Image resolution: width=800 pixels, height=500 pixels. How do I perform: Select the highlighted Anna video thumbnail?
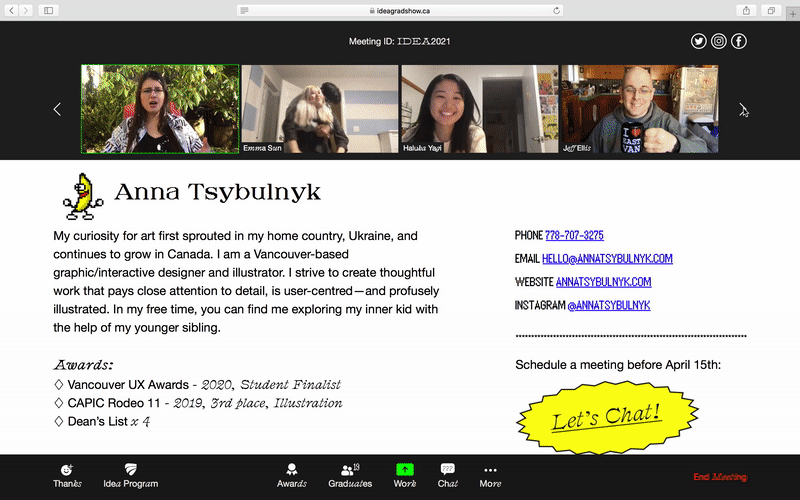(160, 109)
